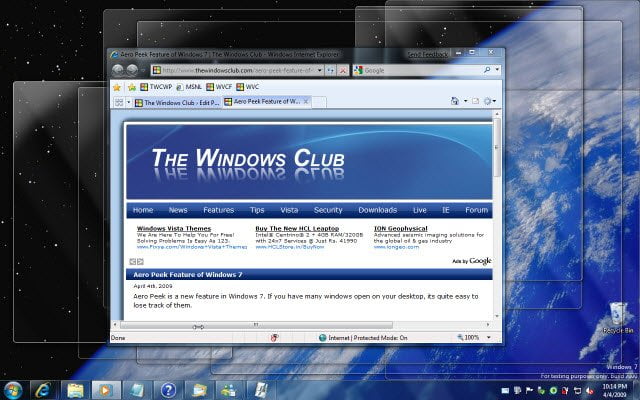Refresh the page with the refresh icon
Image resolution: width=640 pixels, height=400 pixels.
330,70
